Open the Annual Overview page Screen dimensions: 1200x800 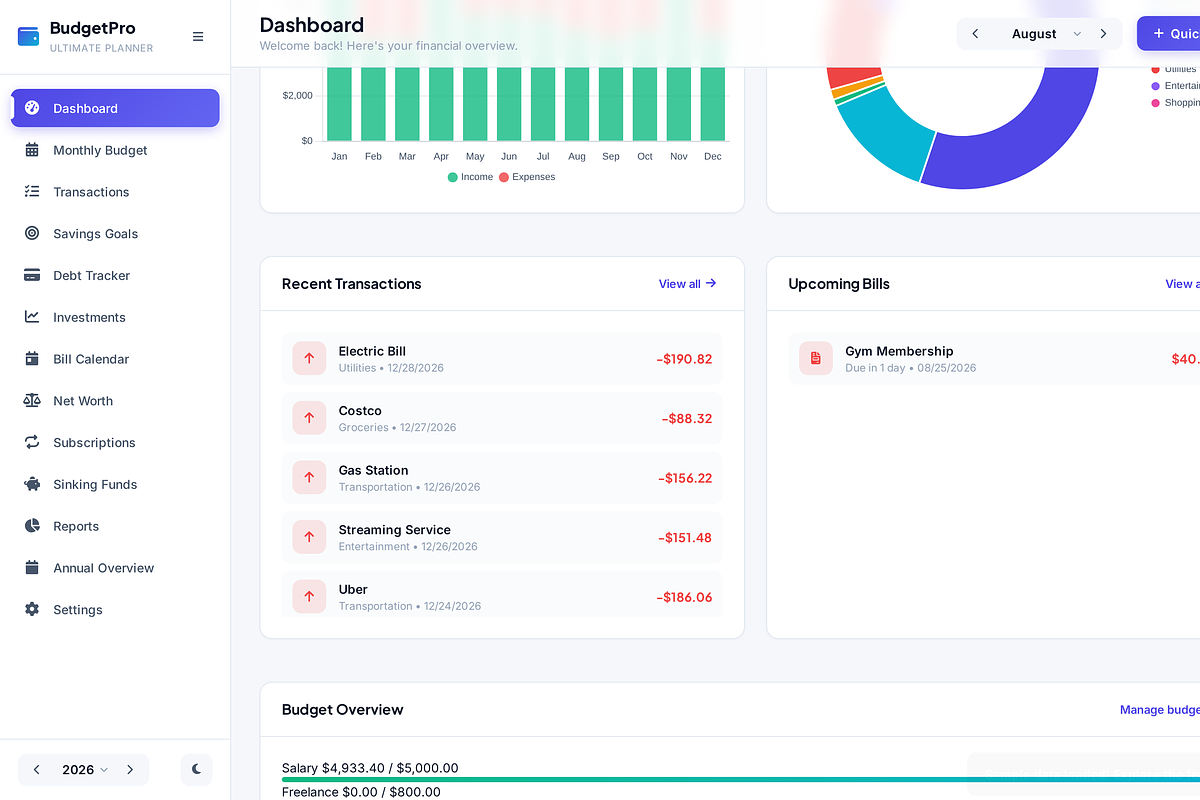pos(115,568)
